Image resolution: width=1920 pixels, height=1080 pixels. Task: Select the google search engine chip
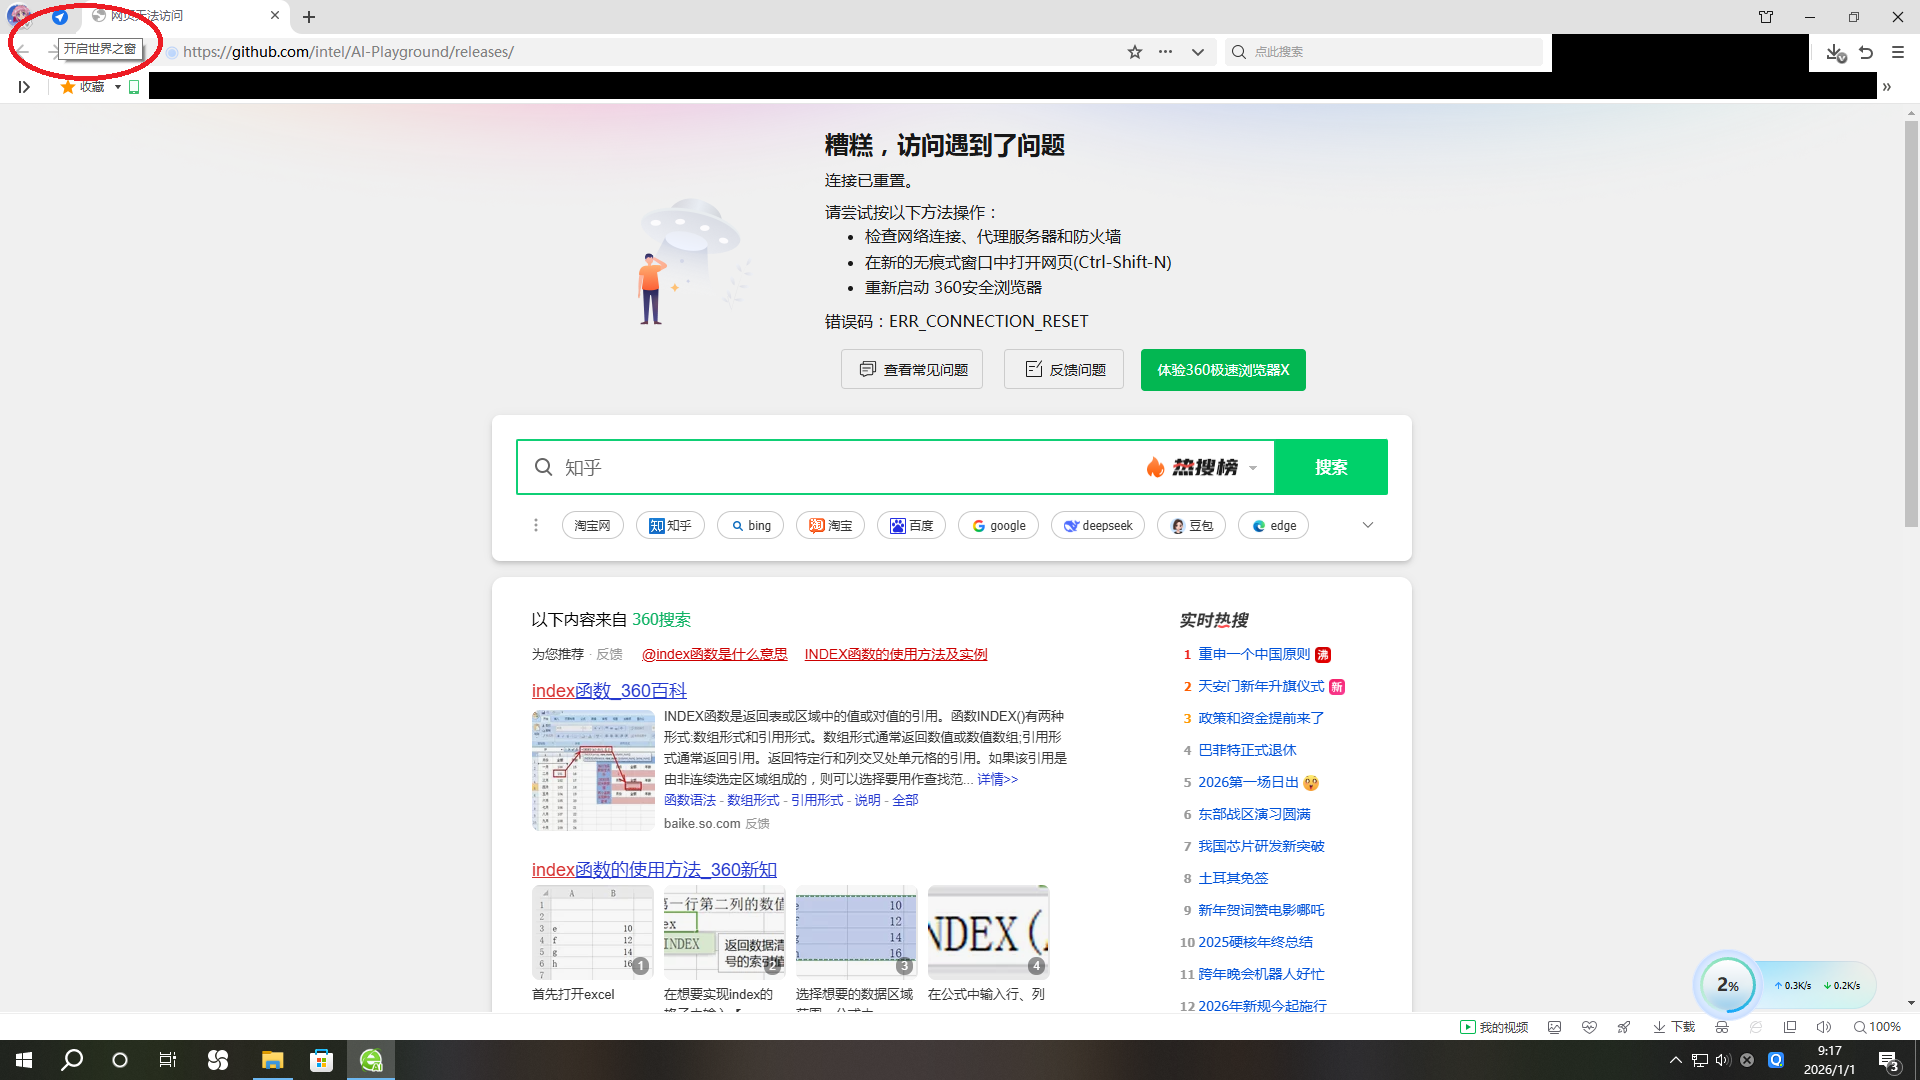998,525
